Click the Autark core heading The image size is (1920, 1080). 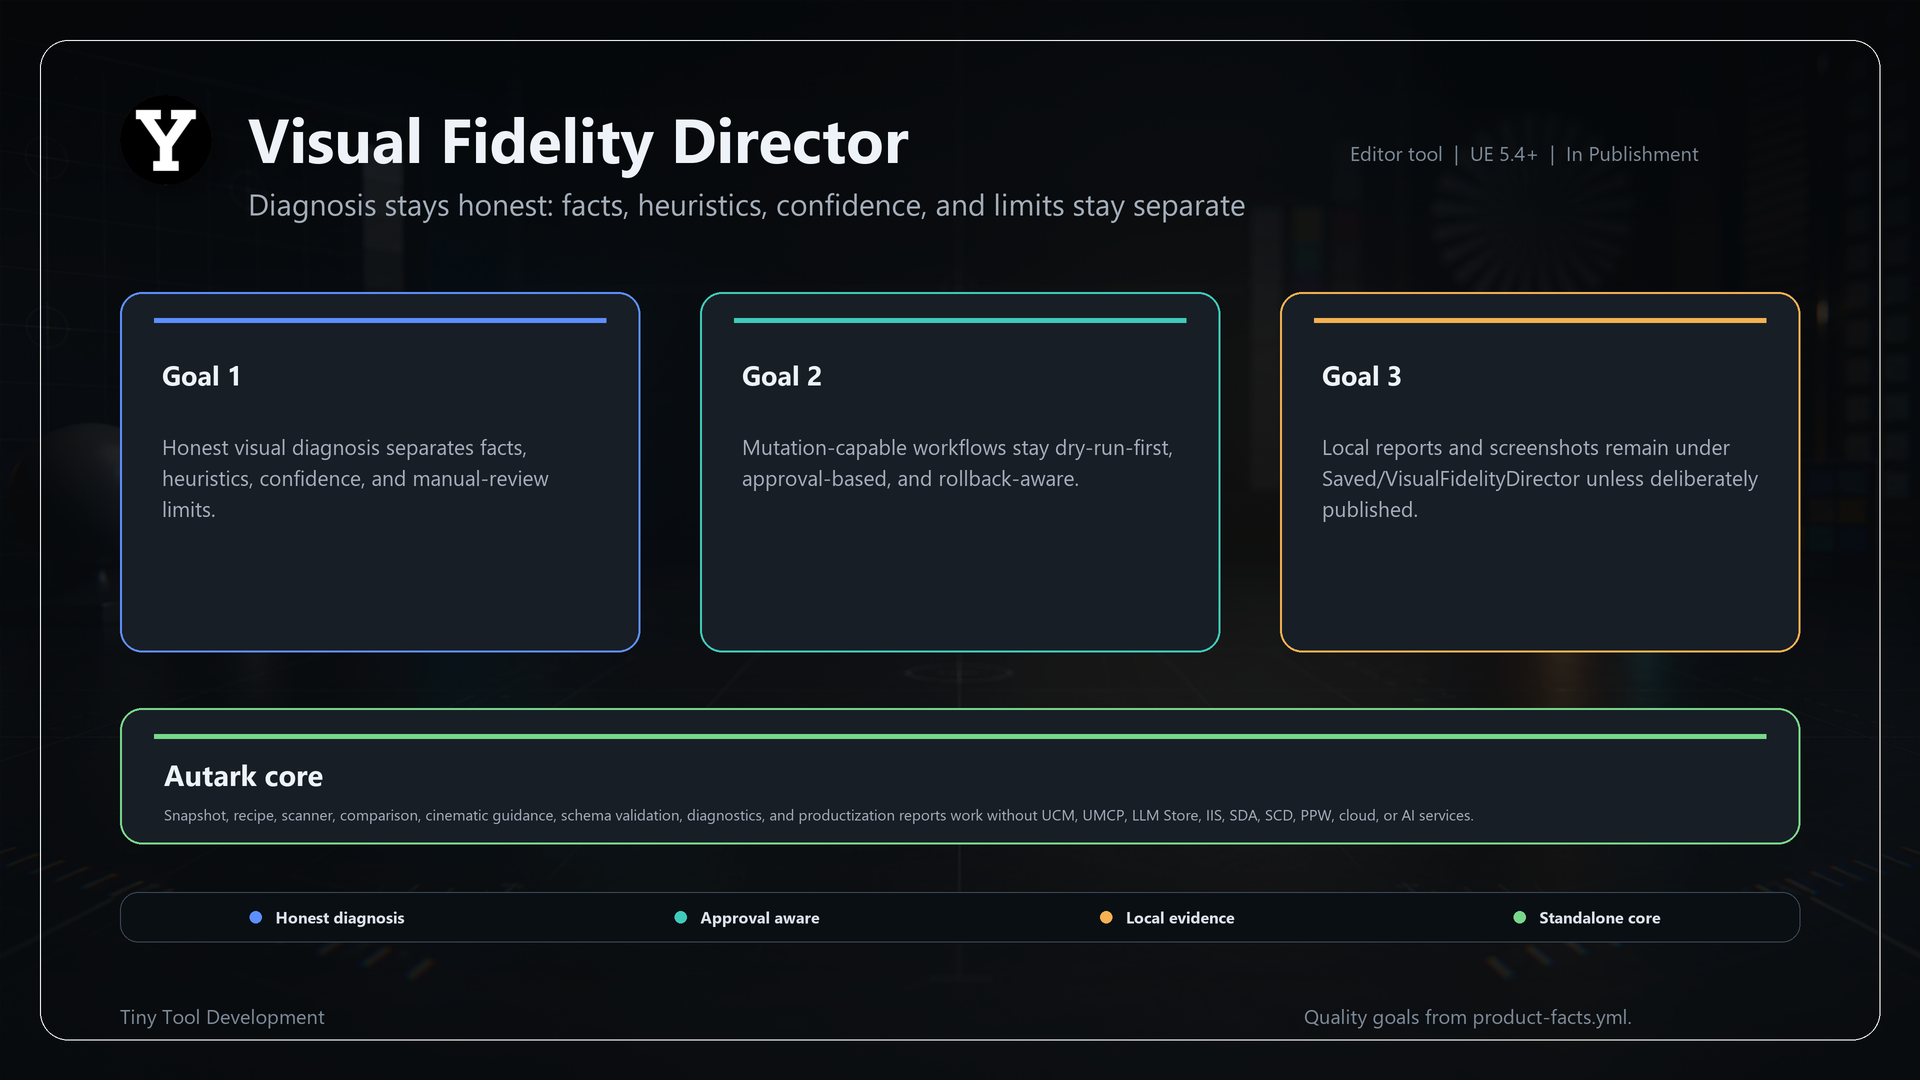[x=243, y=776]
